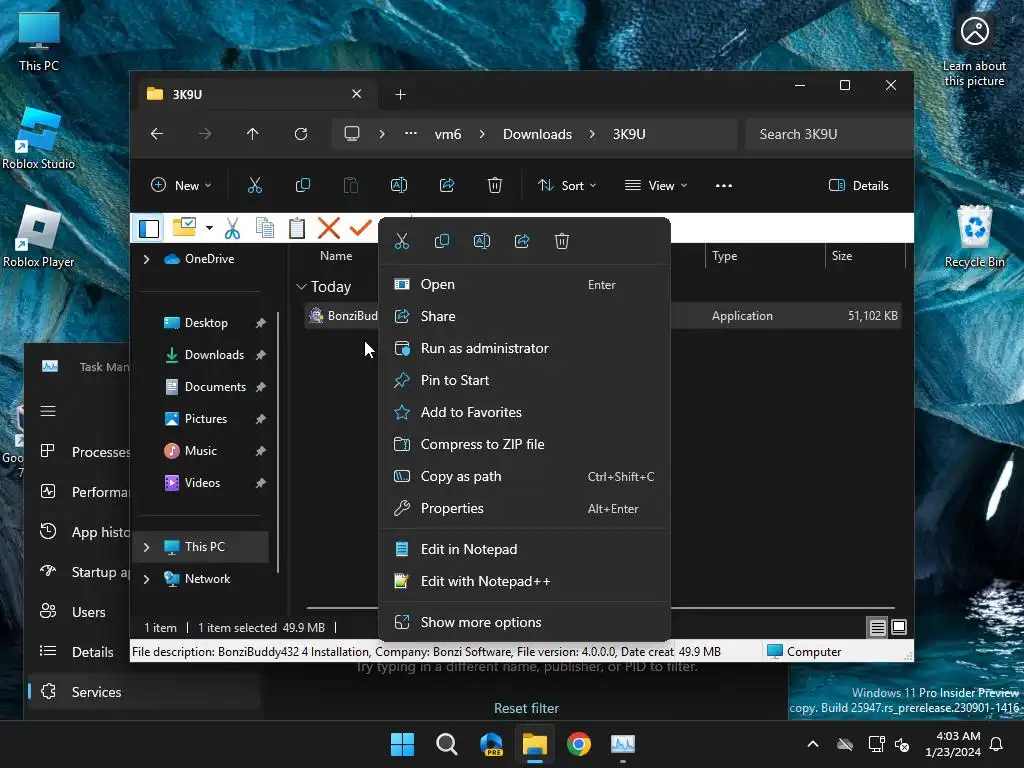1024x768 pixels.
Task: Click Copy icon in Explorer command bar
Action: click(303, 185)
